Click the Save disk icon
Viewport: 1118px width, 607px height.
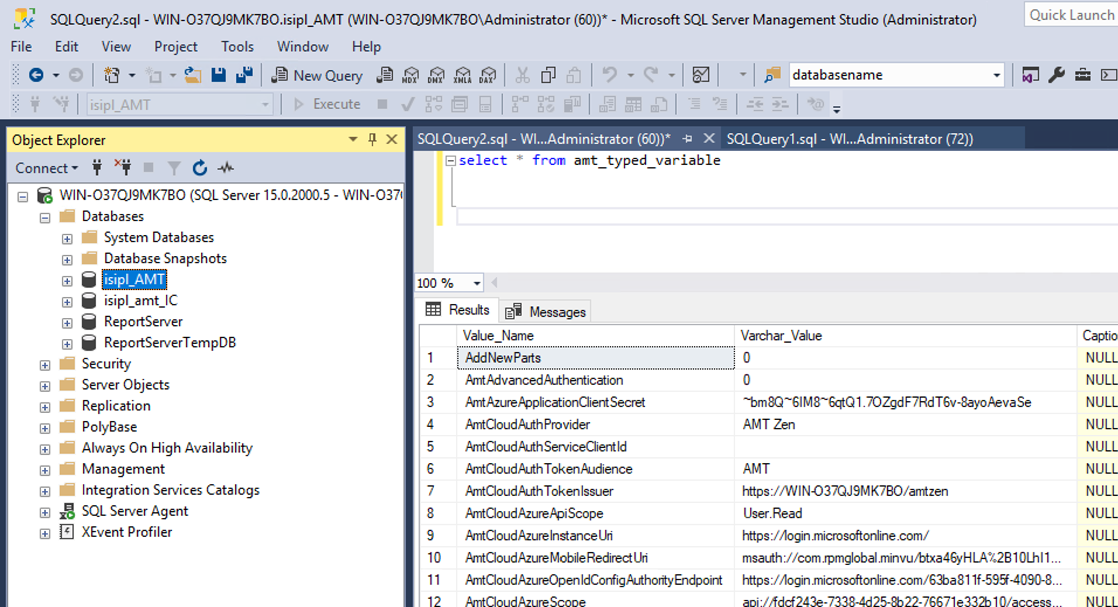(x=219, y=75)
